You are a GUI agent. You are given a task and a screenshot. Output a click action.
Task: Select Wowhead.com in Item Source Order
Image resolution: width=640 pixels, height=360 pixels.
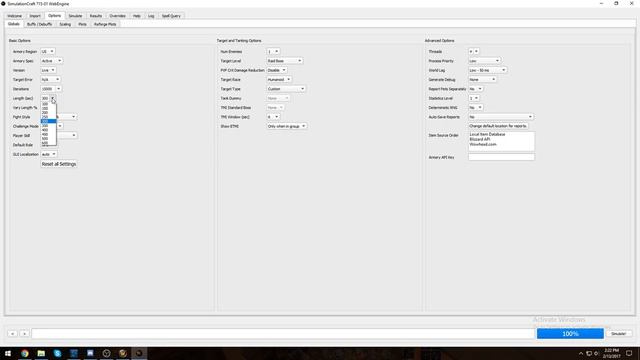(483, 144)
